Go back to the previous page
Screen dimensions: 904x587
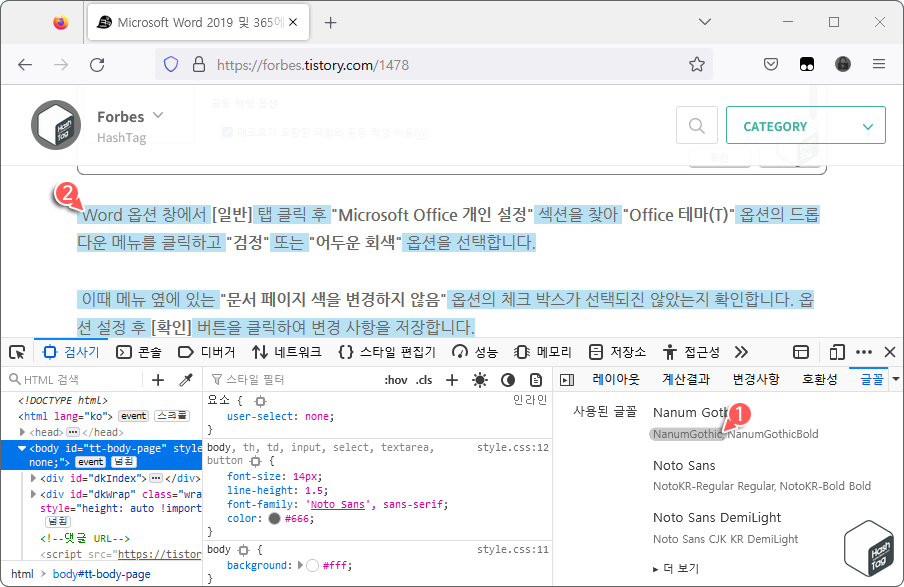25,65
